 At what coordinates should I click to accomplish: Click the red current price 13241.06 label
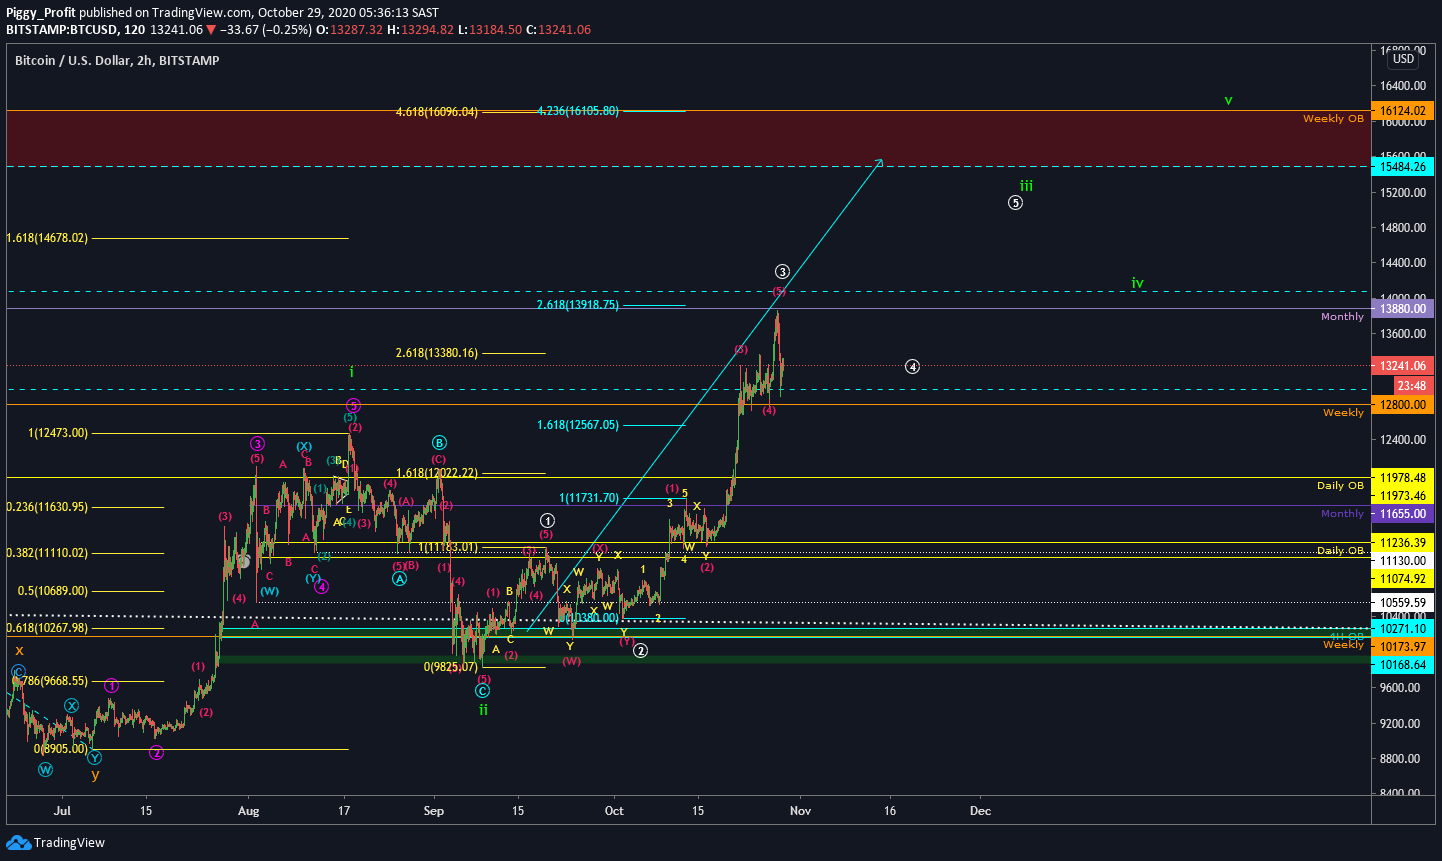click(1402, 366)
